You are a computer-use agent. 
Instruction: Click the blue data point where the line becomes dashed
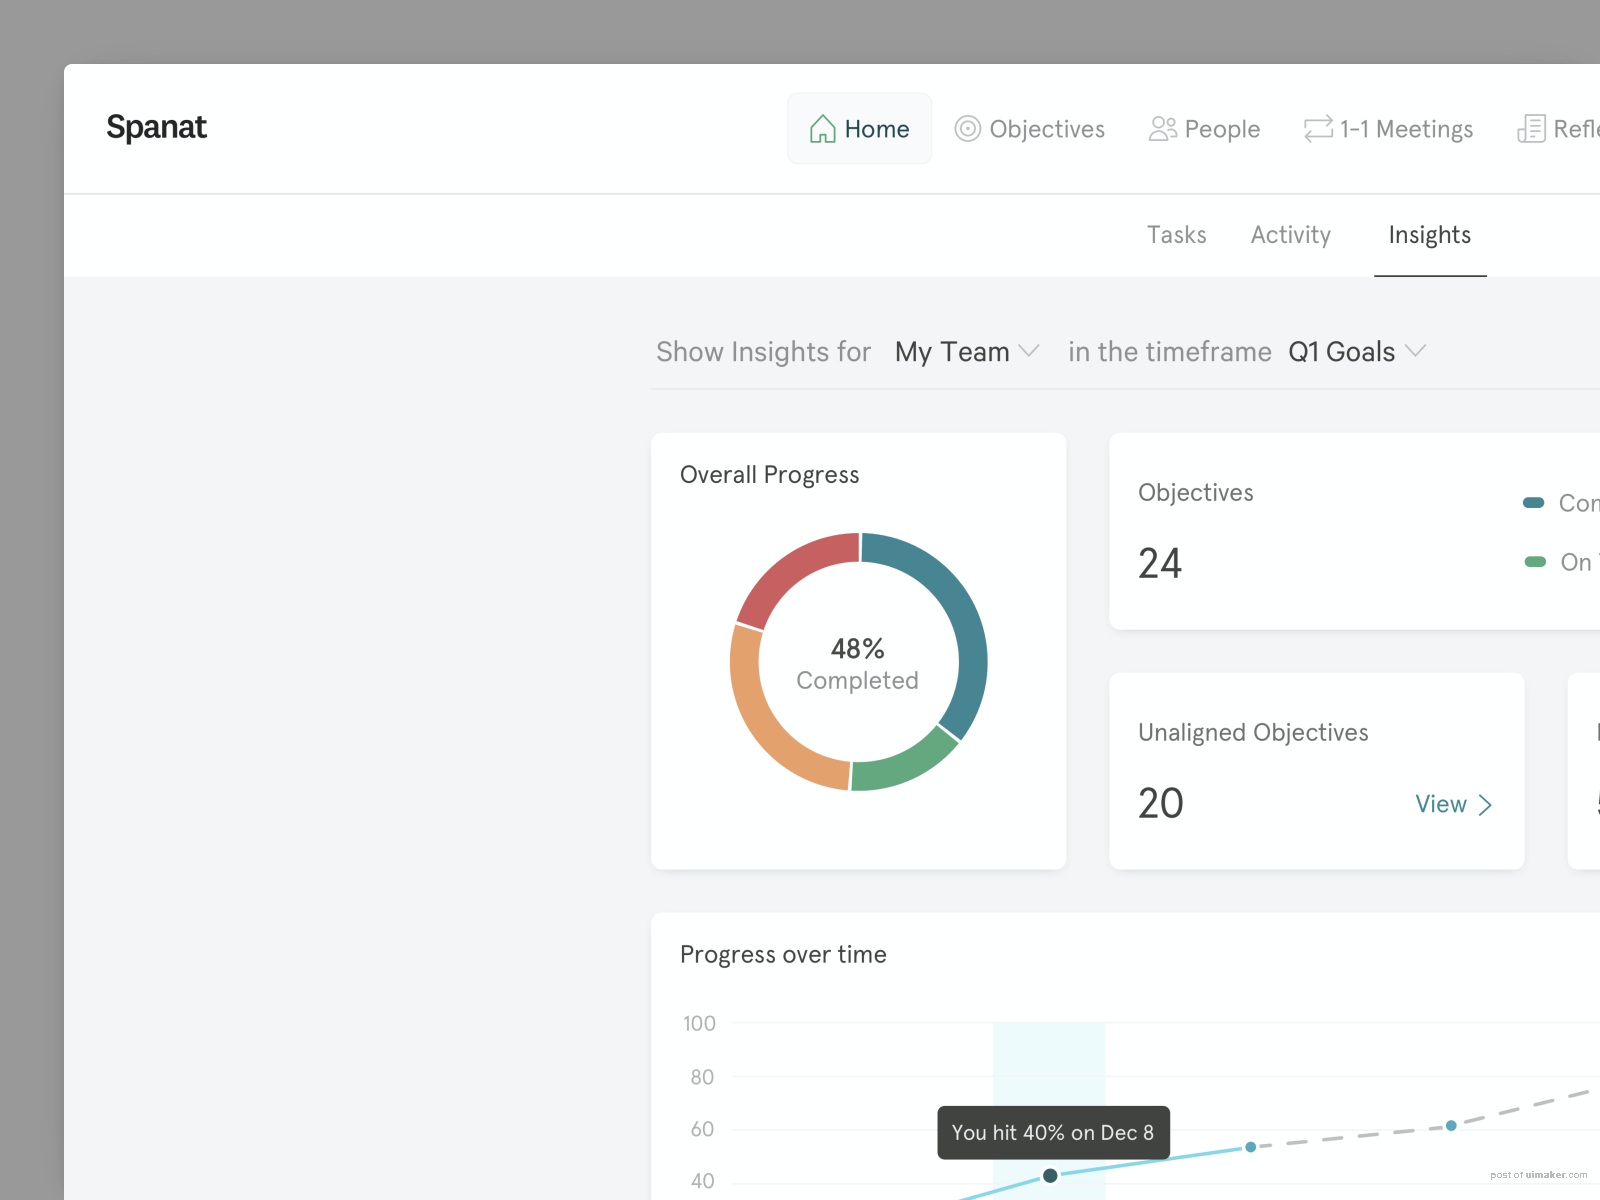(1250, 1147)
